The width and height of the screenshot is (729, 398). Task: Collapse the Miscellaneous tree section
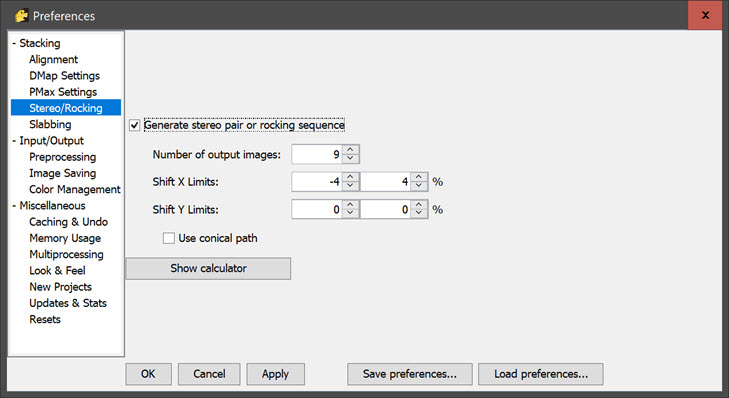pos(14,206)
